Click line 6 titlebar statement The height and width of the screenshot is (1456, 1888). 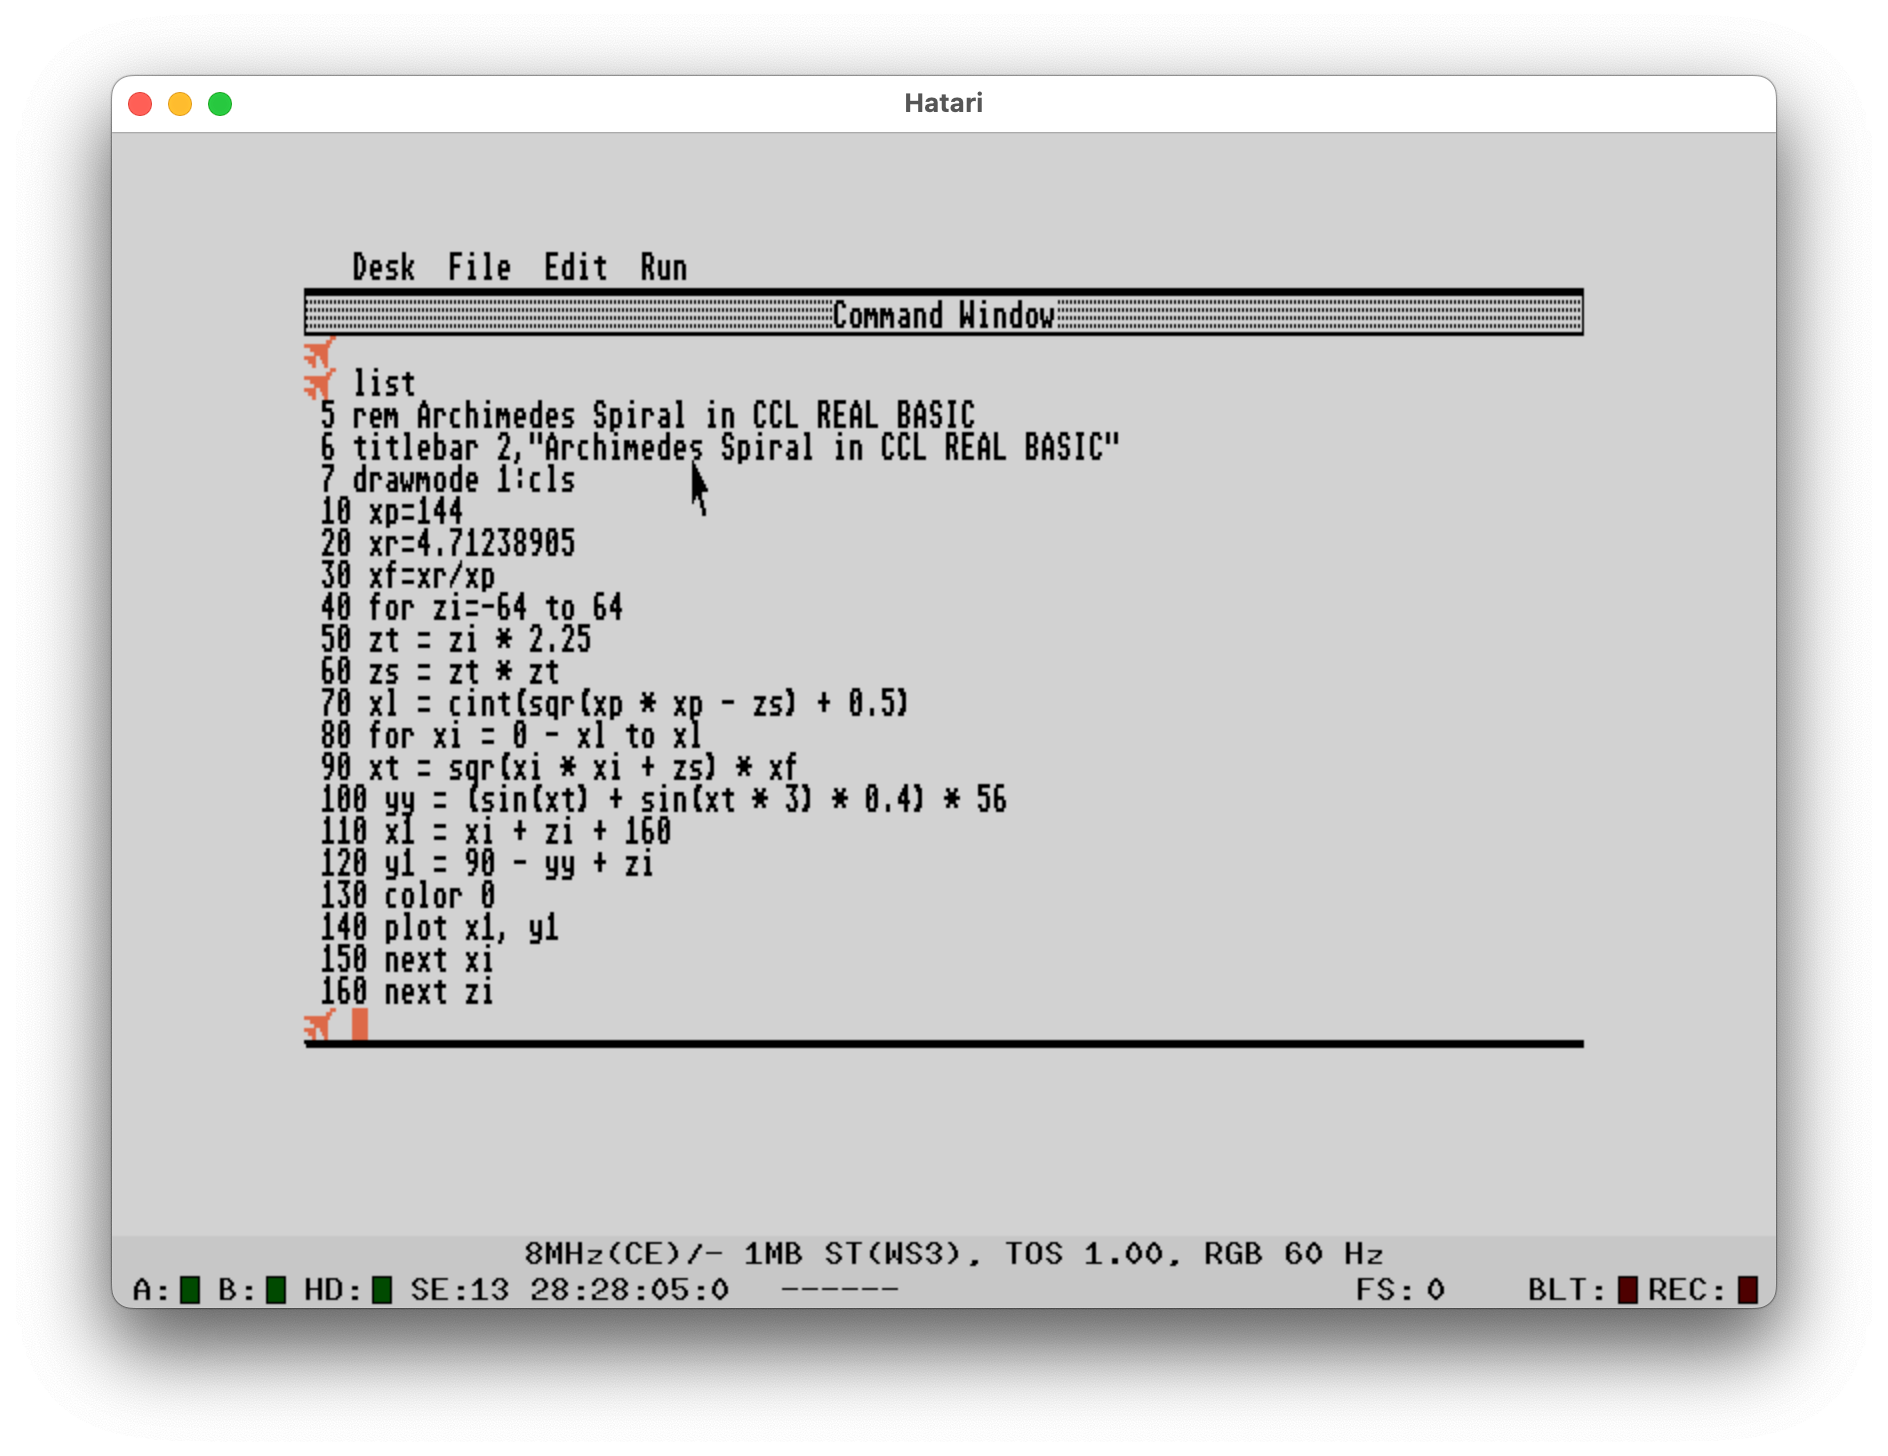coord(719,447)
